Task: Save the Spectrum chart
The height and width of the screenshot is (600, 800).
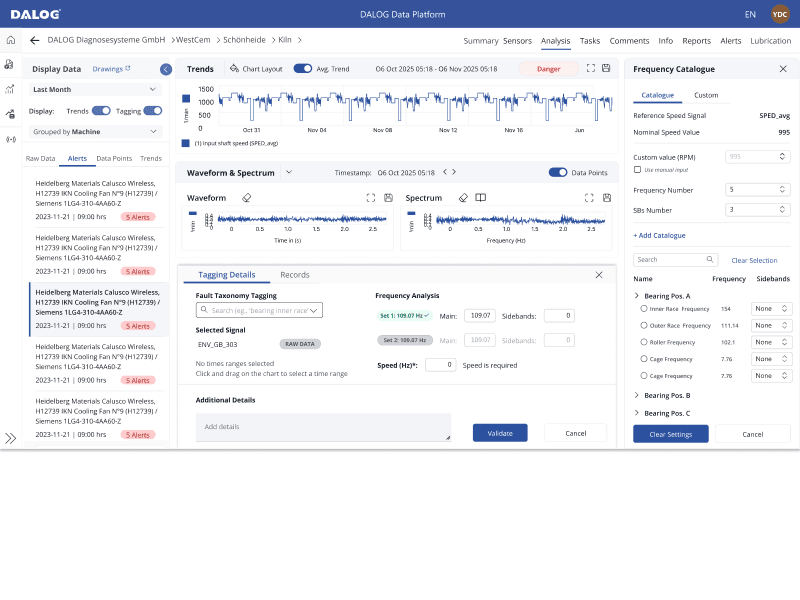Action: [x=607, y=197]
